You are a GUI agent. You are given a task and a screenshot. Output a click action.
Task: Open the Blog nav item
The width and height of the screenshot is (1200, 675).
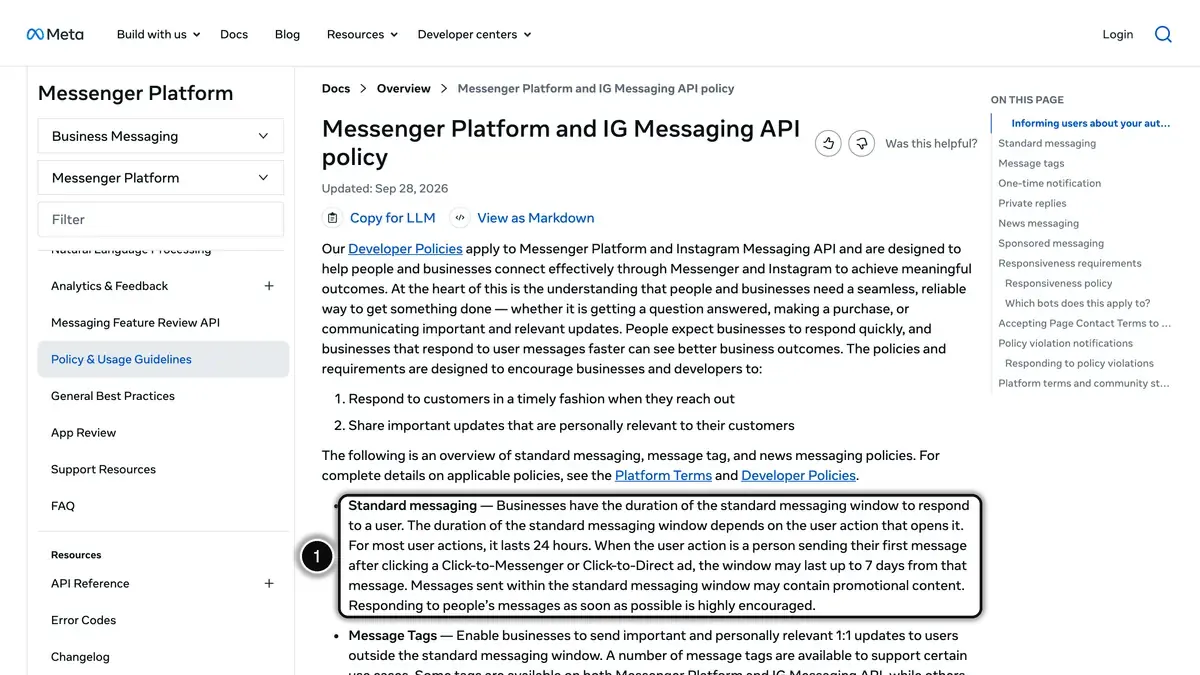[x=287, y=34]
